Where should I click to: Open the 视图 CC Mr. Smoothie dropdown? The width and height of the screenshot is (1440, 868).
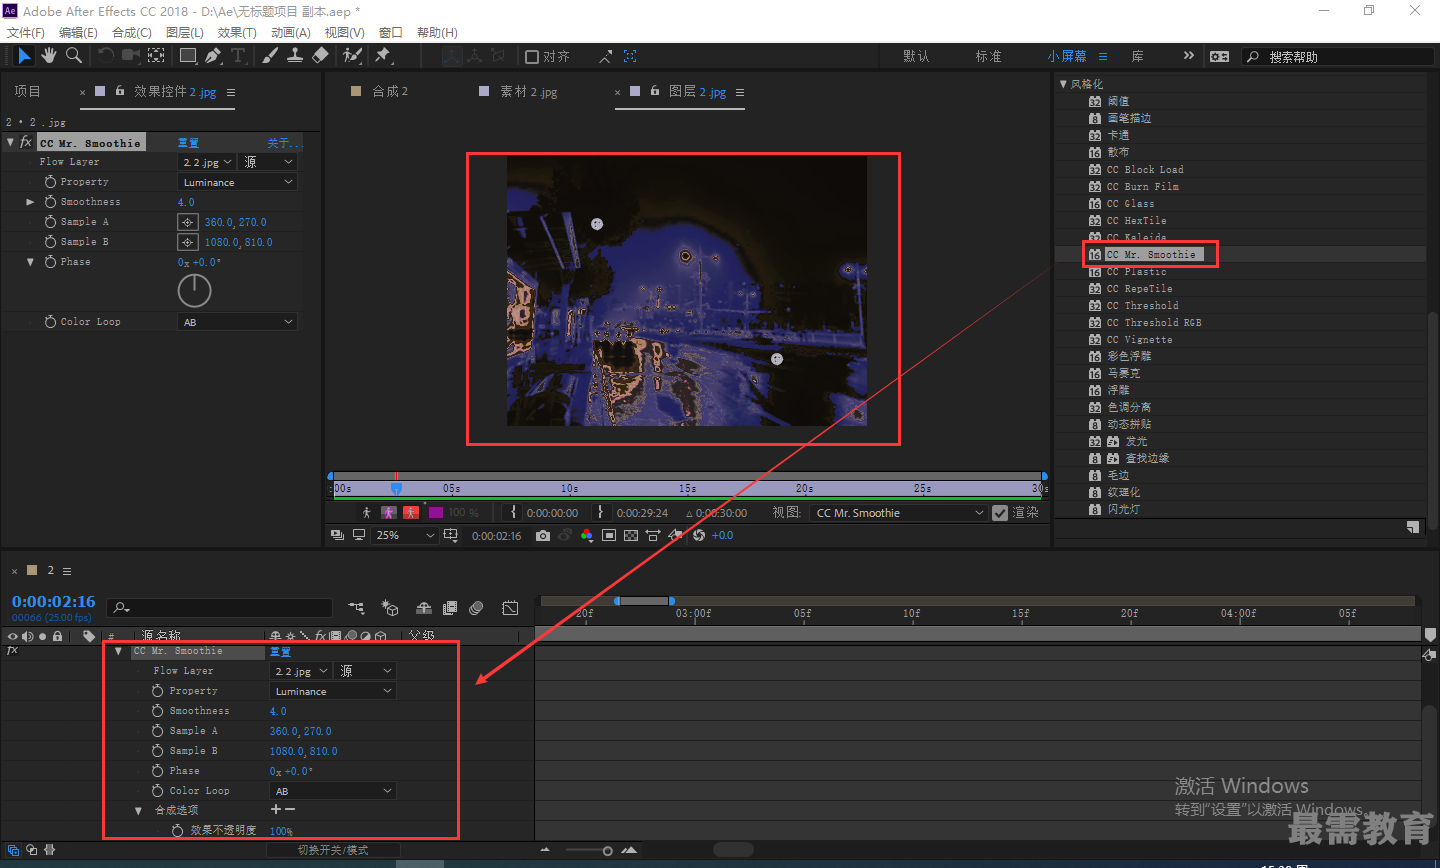(900, 513)
